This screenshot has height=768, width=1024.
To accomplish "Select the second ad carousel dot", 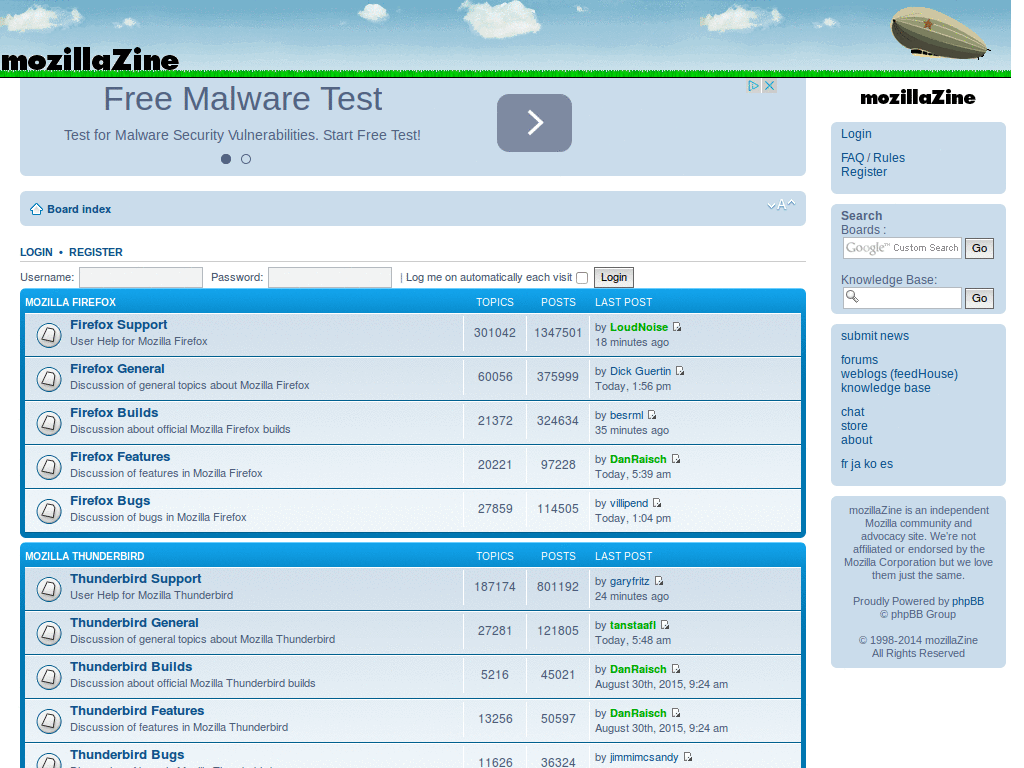I will pyautogui.click(x=246, y=159).
